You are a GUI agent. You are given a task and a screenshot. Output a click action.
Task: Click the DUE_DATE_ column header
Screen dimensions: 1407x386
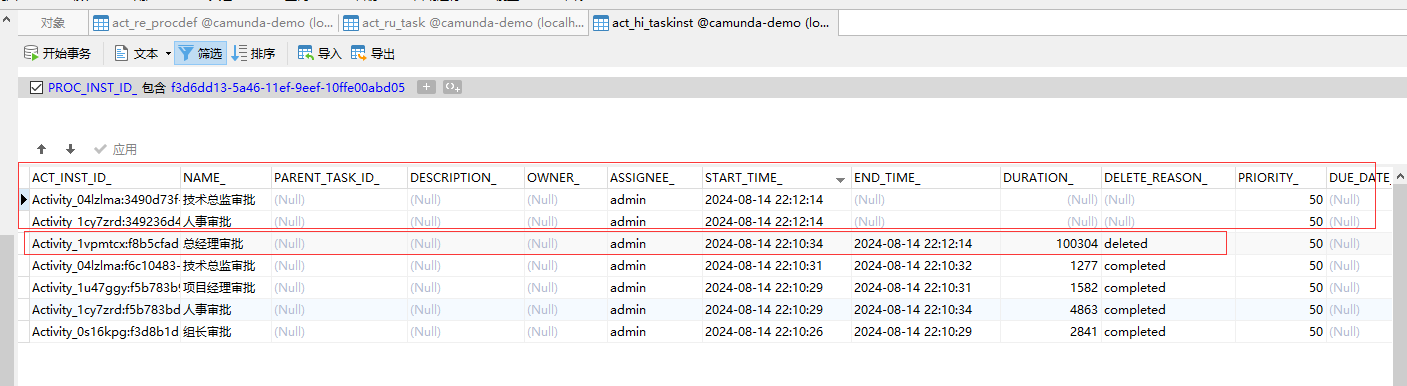[x=1360, y=178]
